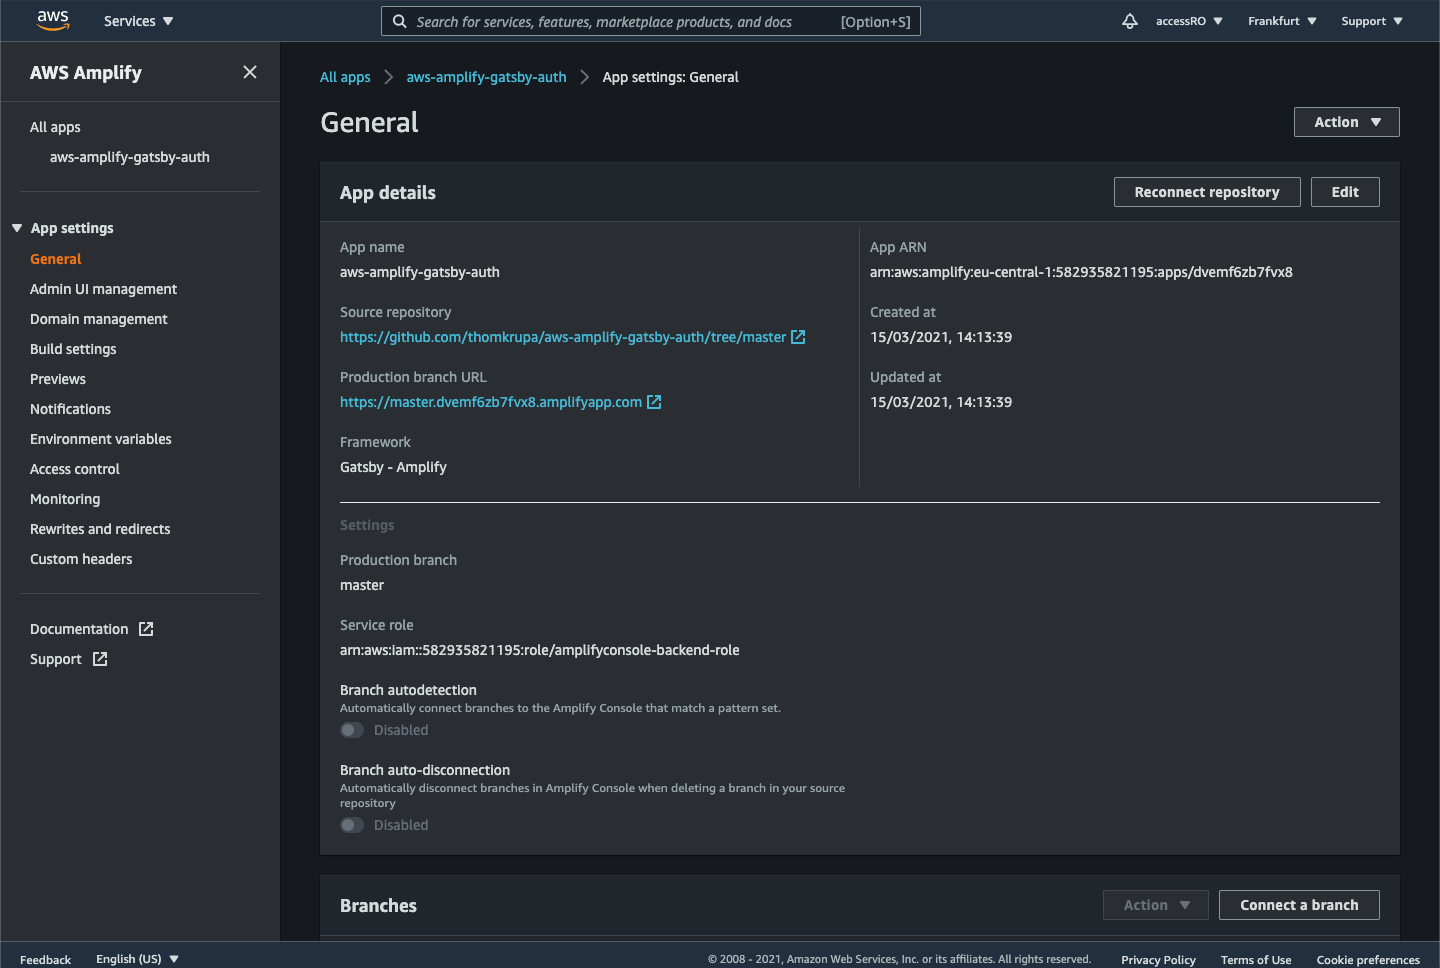Open Domain management settings

pos(99,319)
